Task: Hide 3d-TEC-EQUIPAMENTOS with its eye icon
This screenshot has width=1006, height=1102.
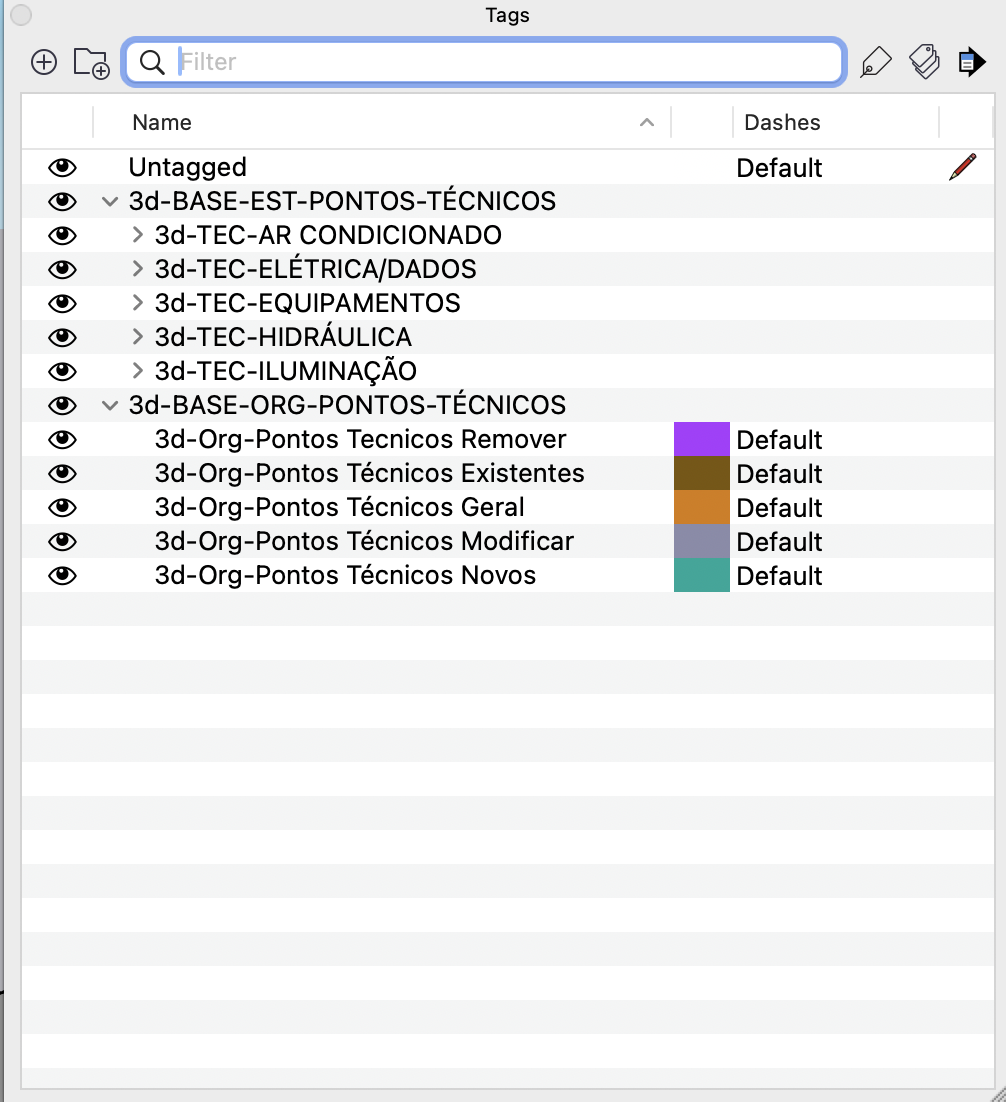Action: pyautogui.click(x=62, y=303)
